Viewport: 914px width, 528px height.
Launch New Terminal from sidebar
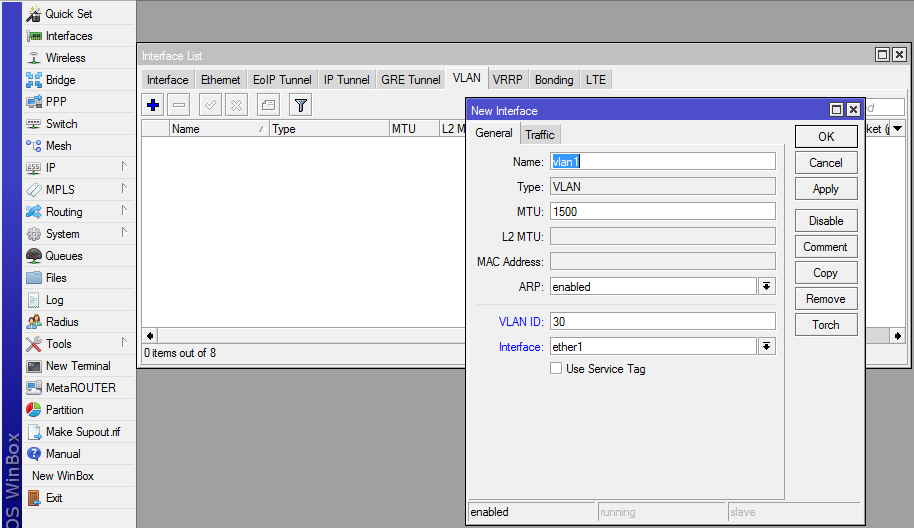click(78, 366)
